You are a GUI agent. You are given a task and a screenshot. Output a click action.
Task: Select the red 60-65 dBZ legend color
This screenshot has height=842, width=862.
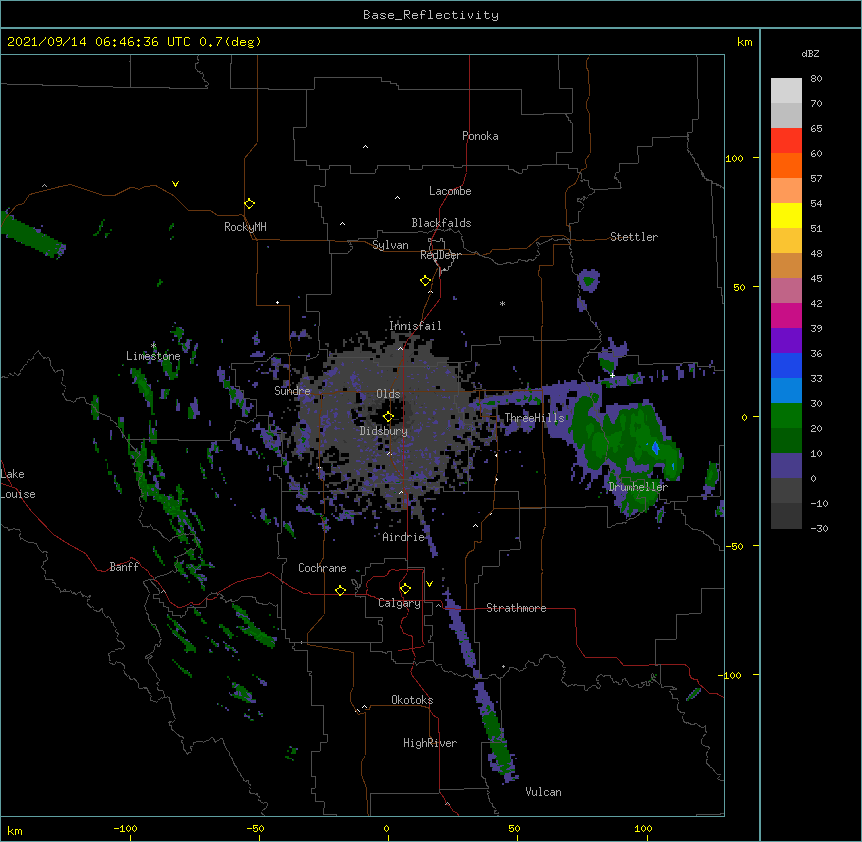(786, 141)
